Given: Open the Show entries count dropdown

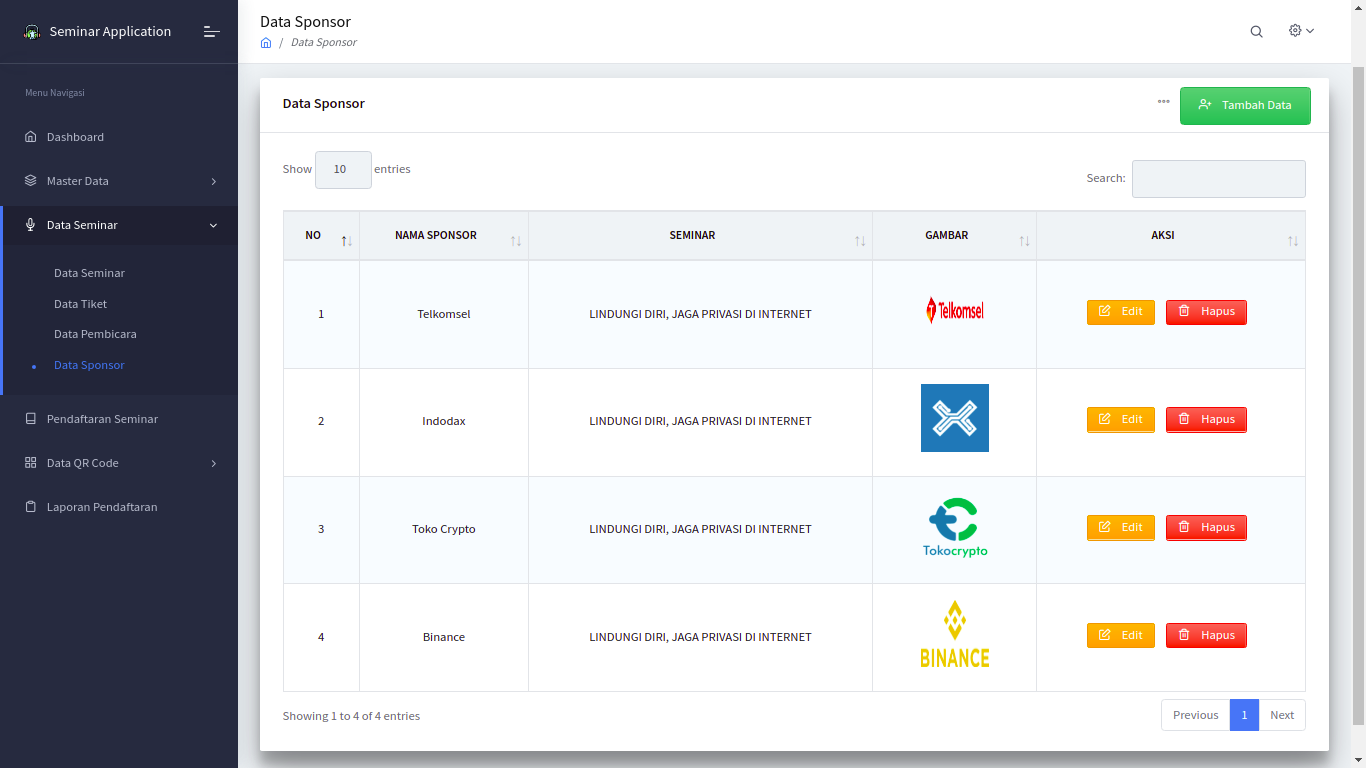Looking at the screenshot, I should pos(343,170).
